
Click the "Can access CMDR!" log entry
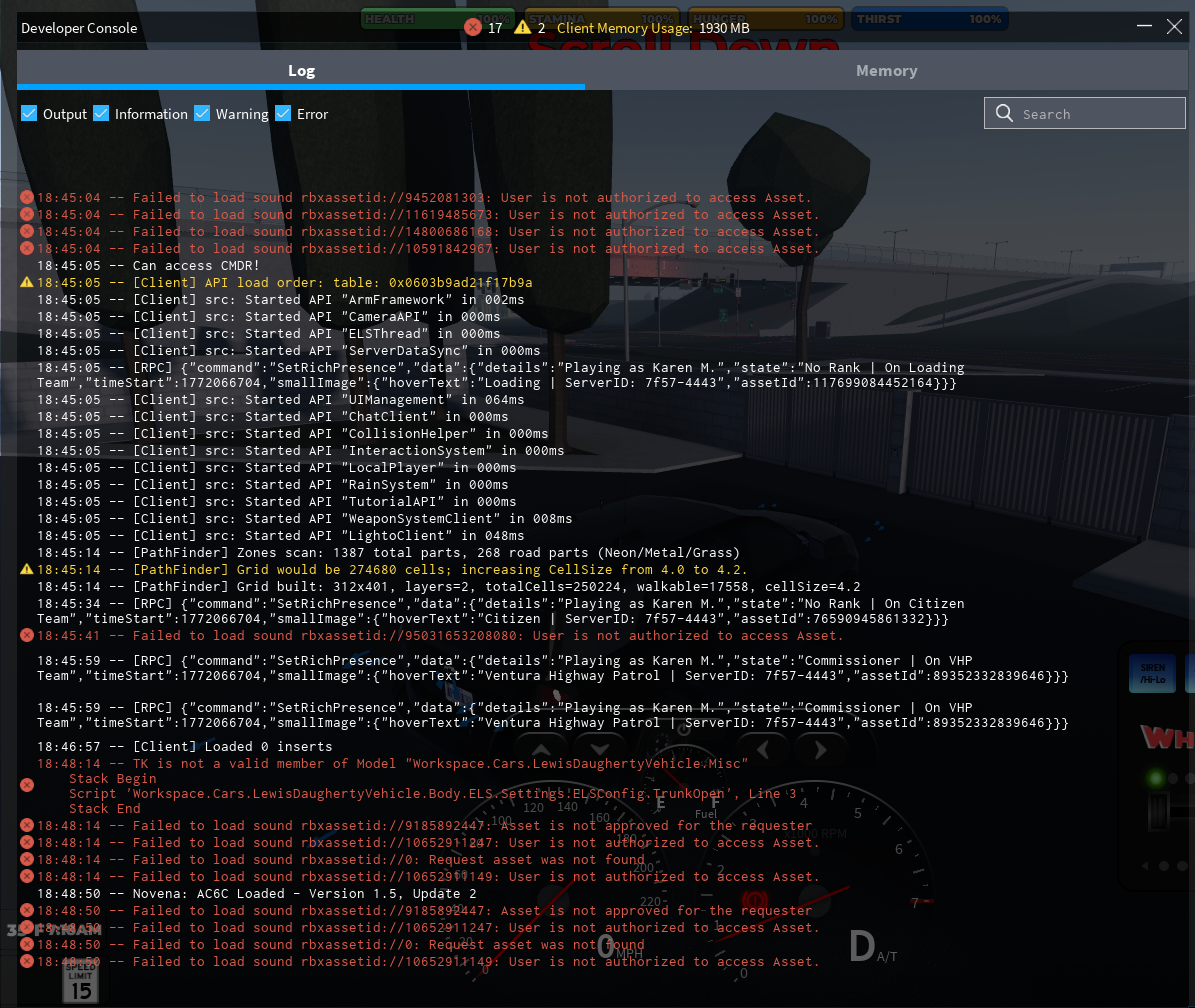(x=148, y=266)
